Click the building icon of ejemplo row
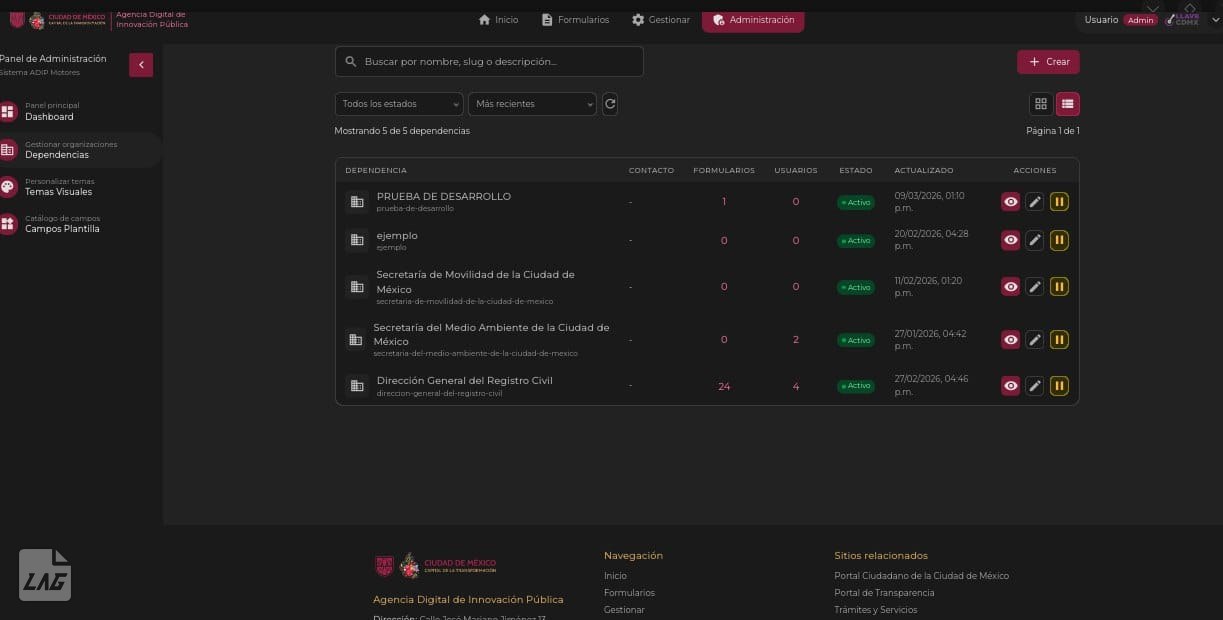Image resolution: width=1223 pixels, height=620 pixels. (x=356, y=240)
